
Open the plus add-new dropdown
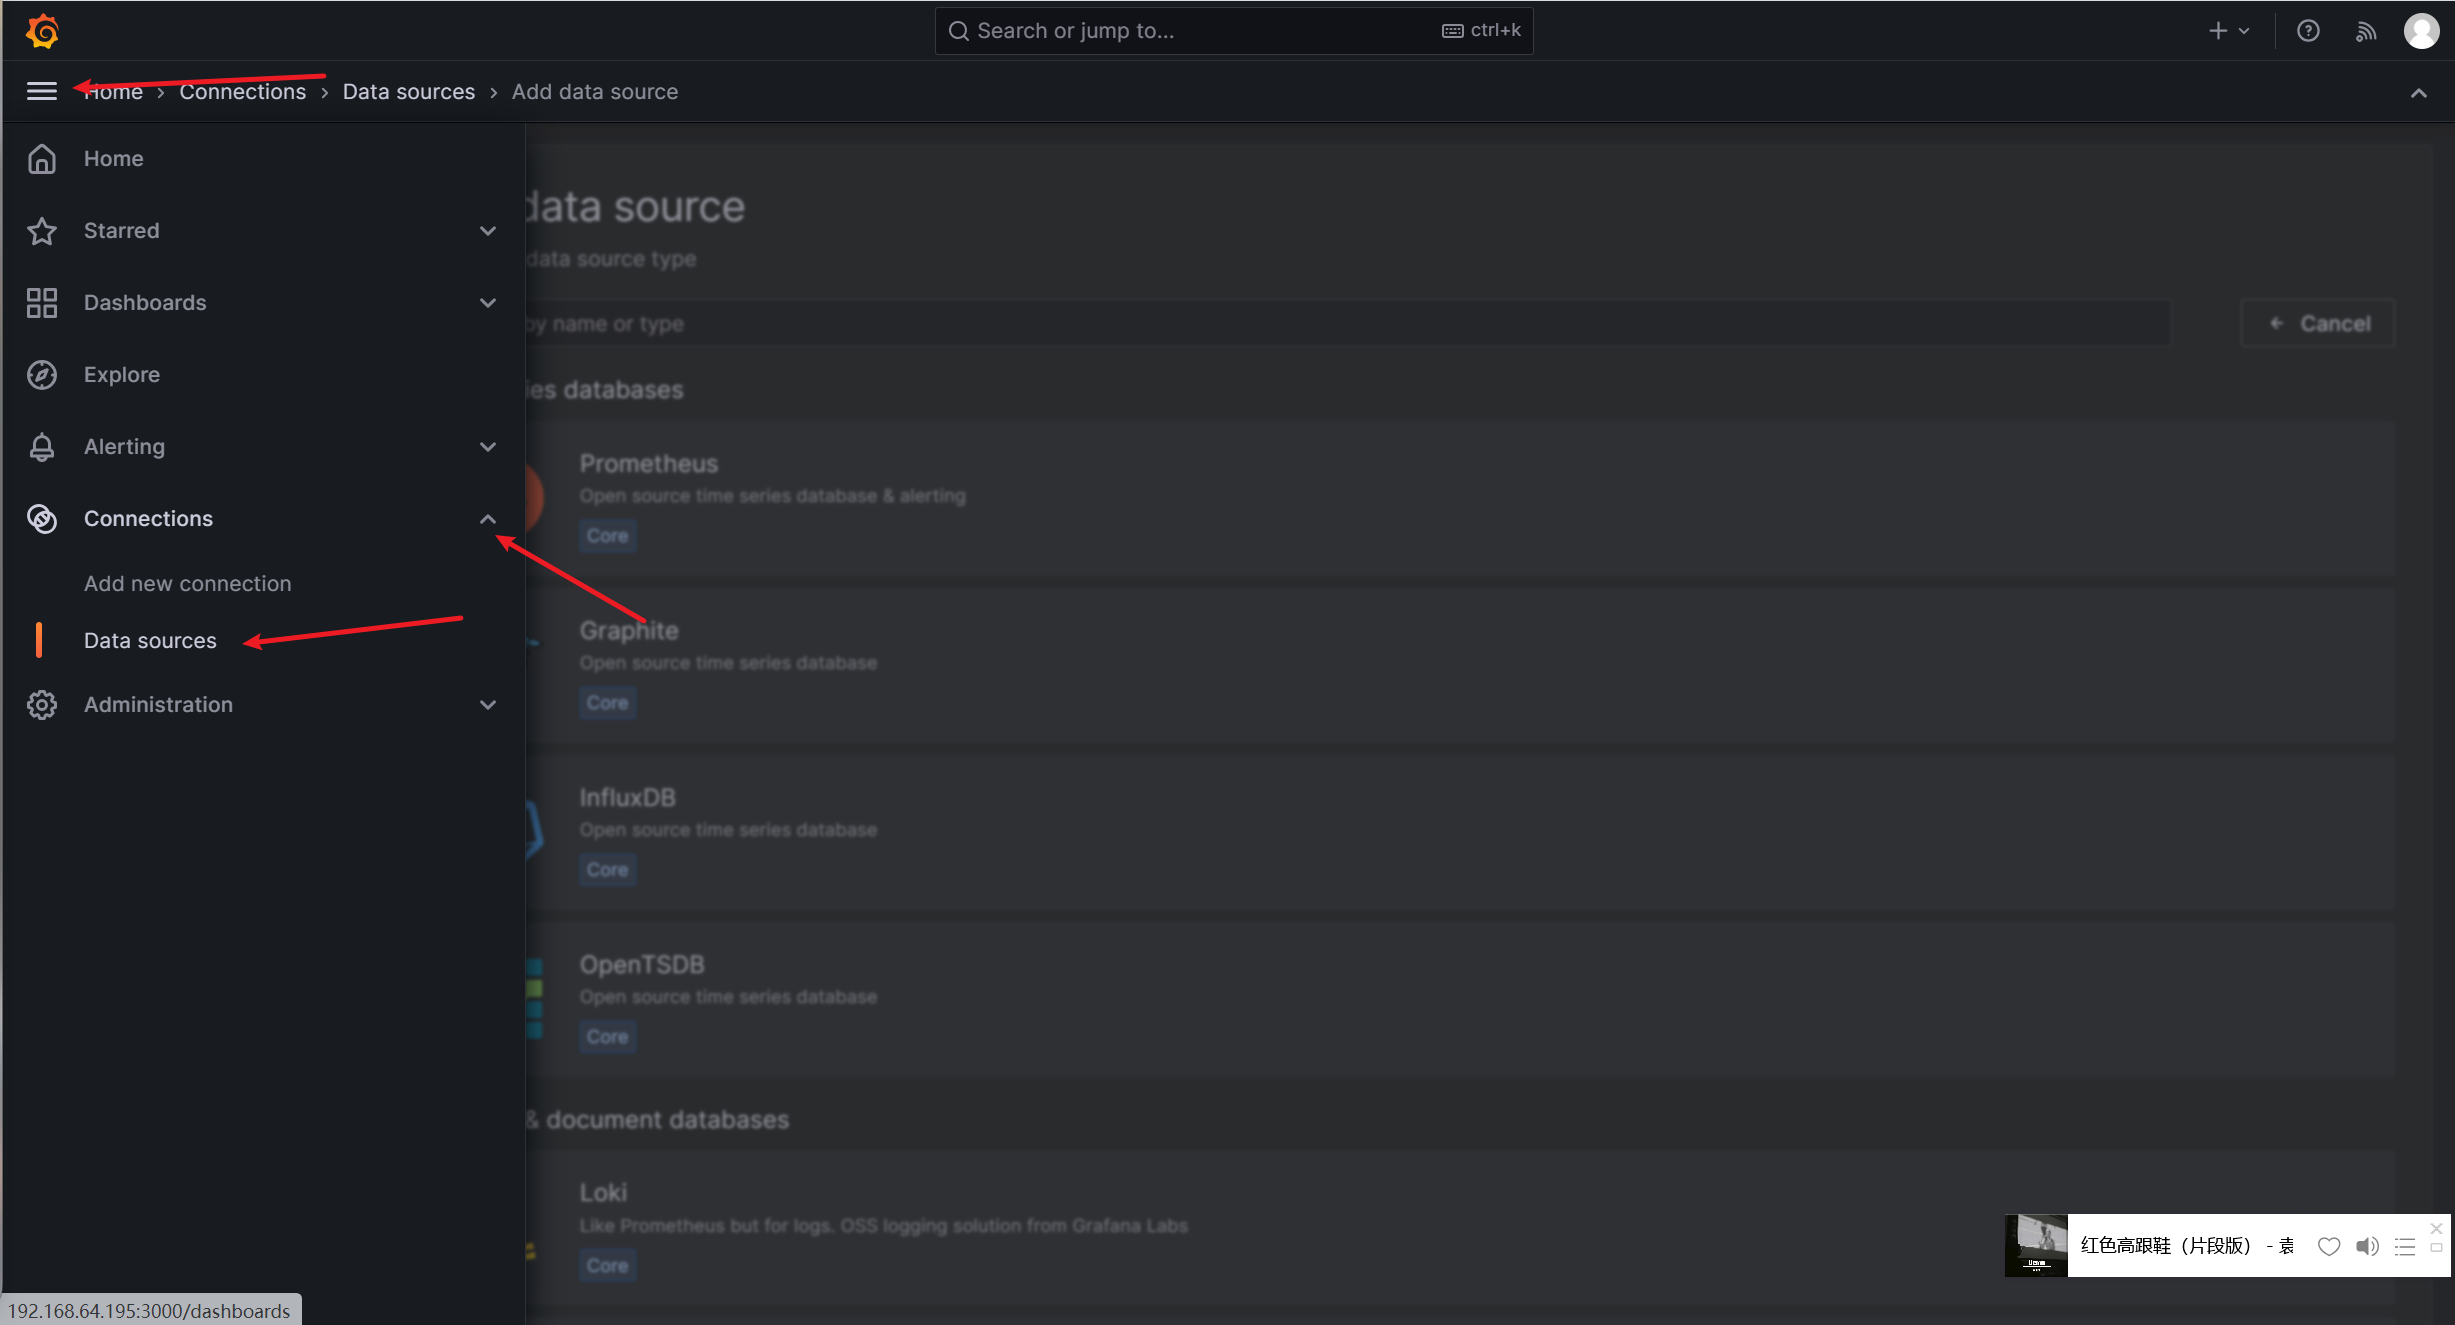(2228, 31)
